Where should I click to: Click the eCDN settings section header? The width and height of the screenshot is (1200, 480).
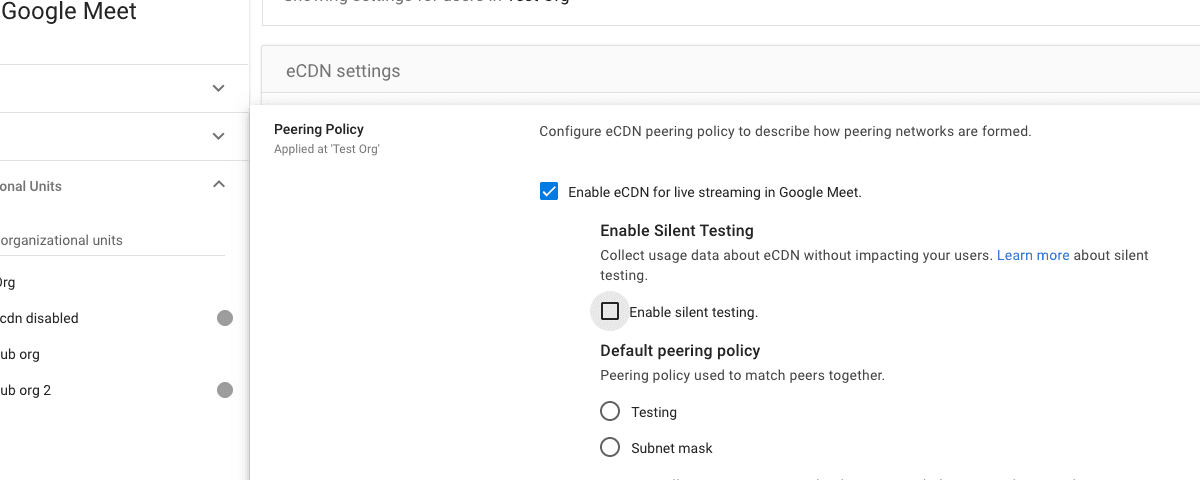point(343,71)
